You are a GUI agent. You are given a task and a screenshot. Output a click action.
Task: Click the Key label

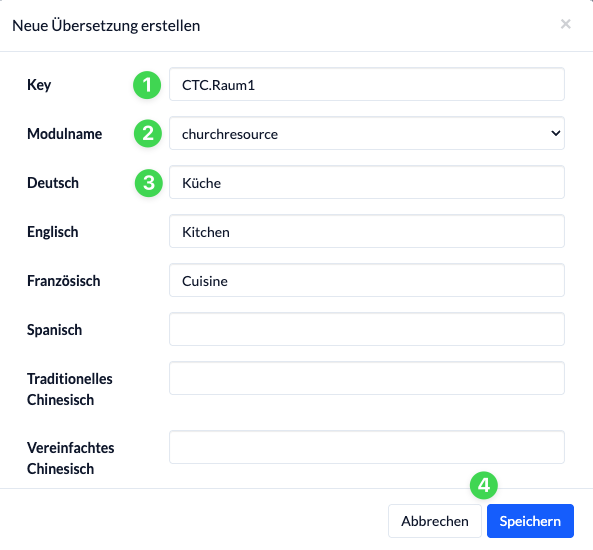click(x=39, y=85)
